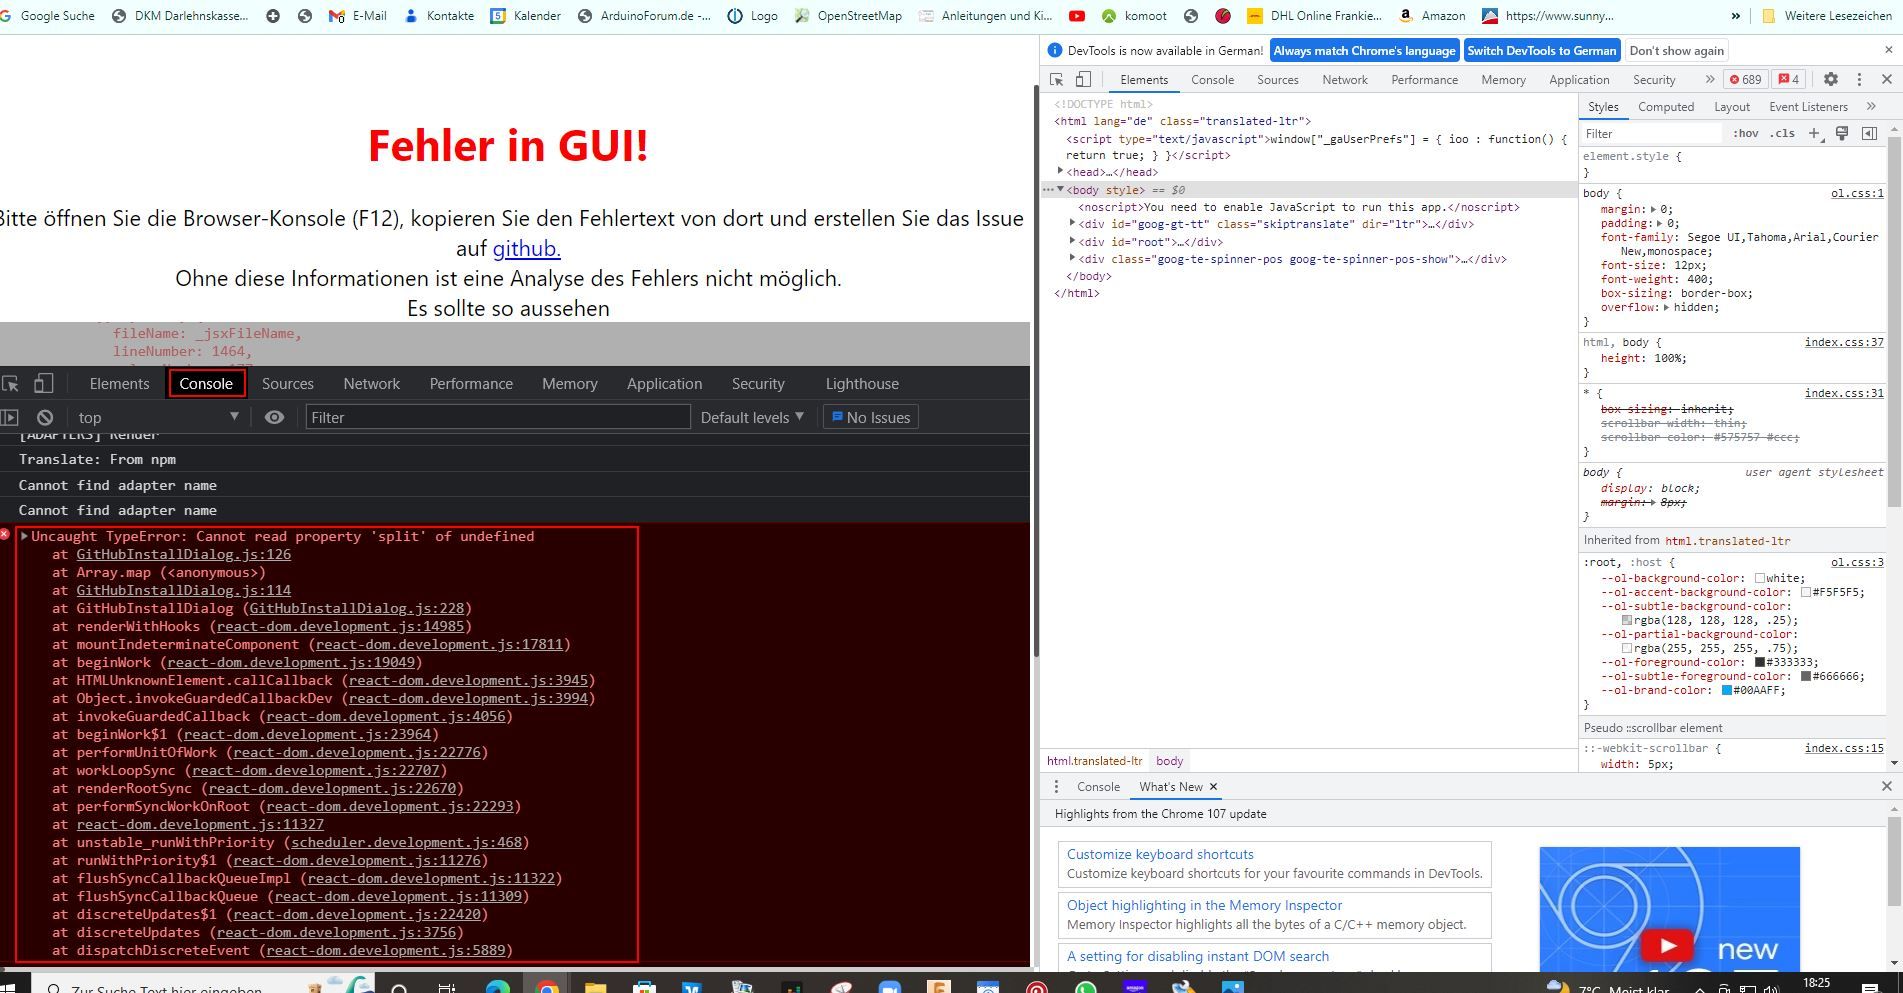The height and width of the screenshot is (993, 1903).
Task: Open the Weitere Lesezeichen folder
Action: click(x=1826, y=16)
